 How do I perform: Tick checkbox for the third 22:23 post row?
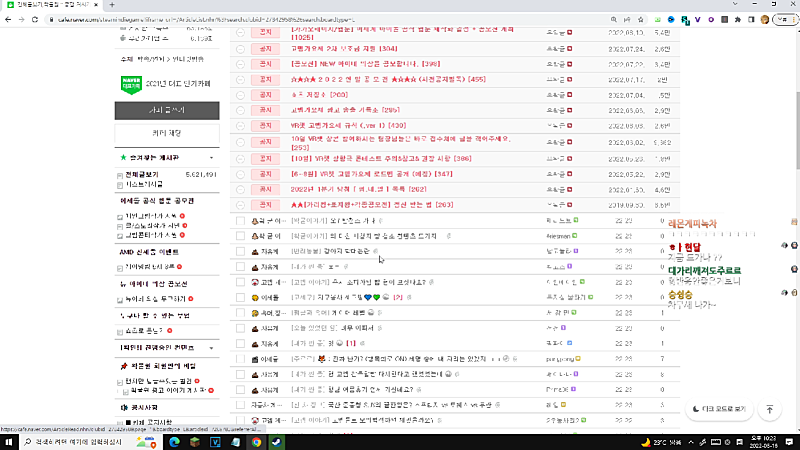(240, 251)
